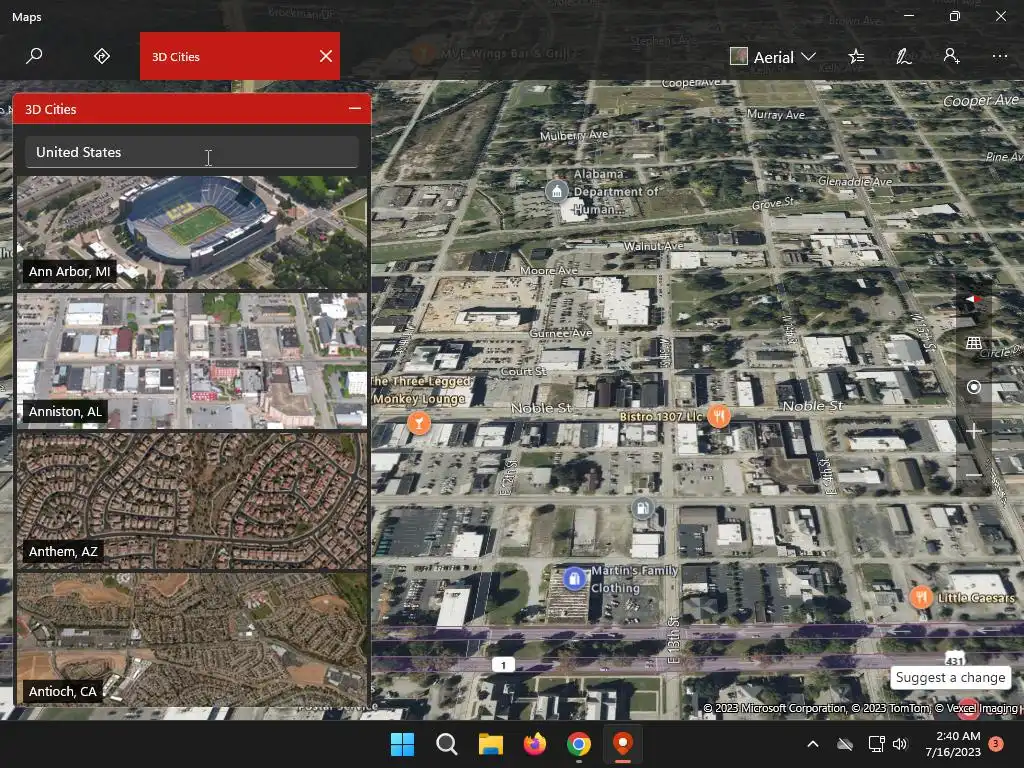Click the Suggest a change button
Image resolution: width=1024 pixels, height=768 pixels.
(x=950, y=677)
